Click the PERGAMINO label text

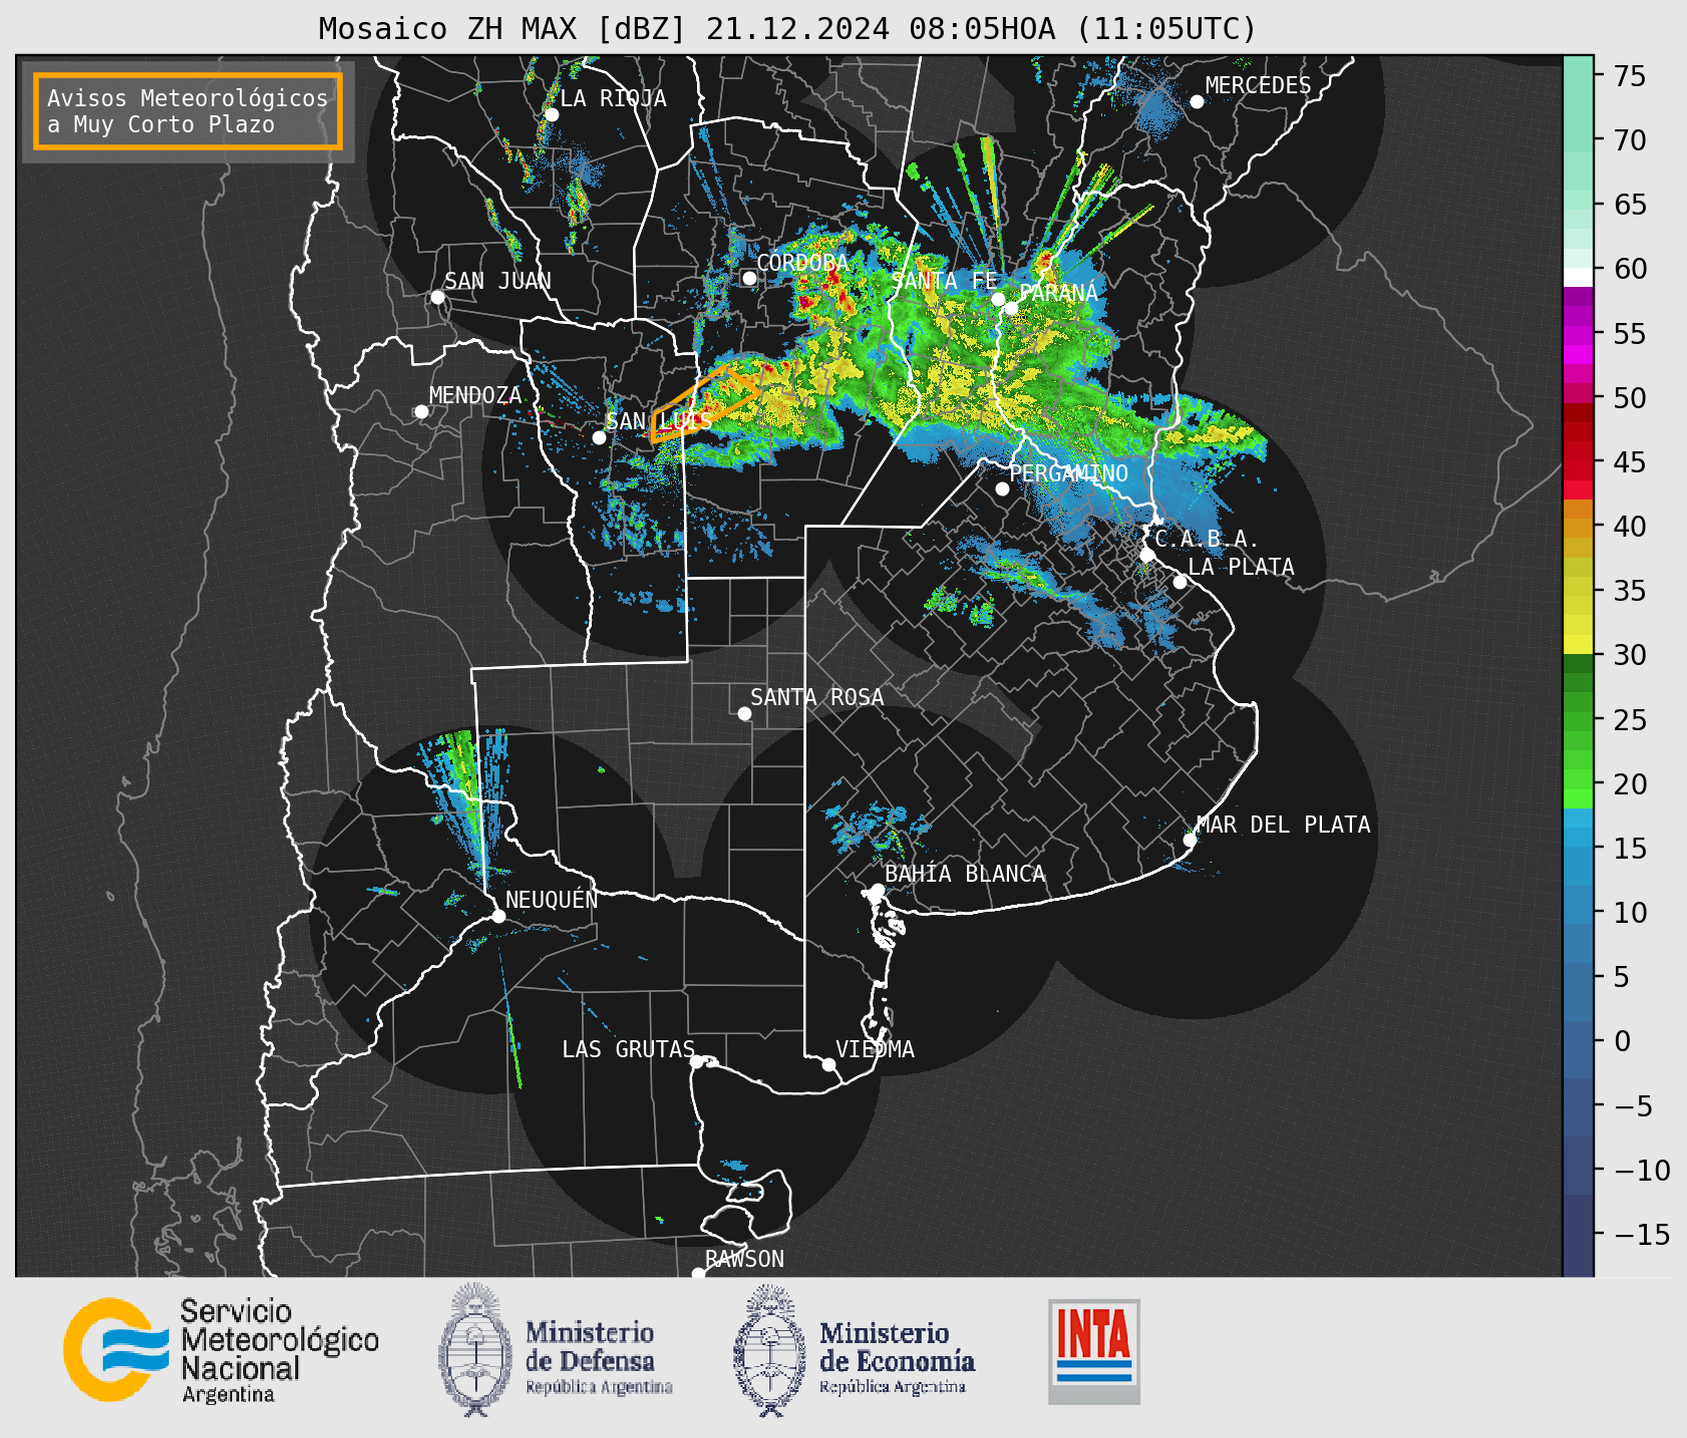(1069, 473)
